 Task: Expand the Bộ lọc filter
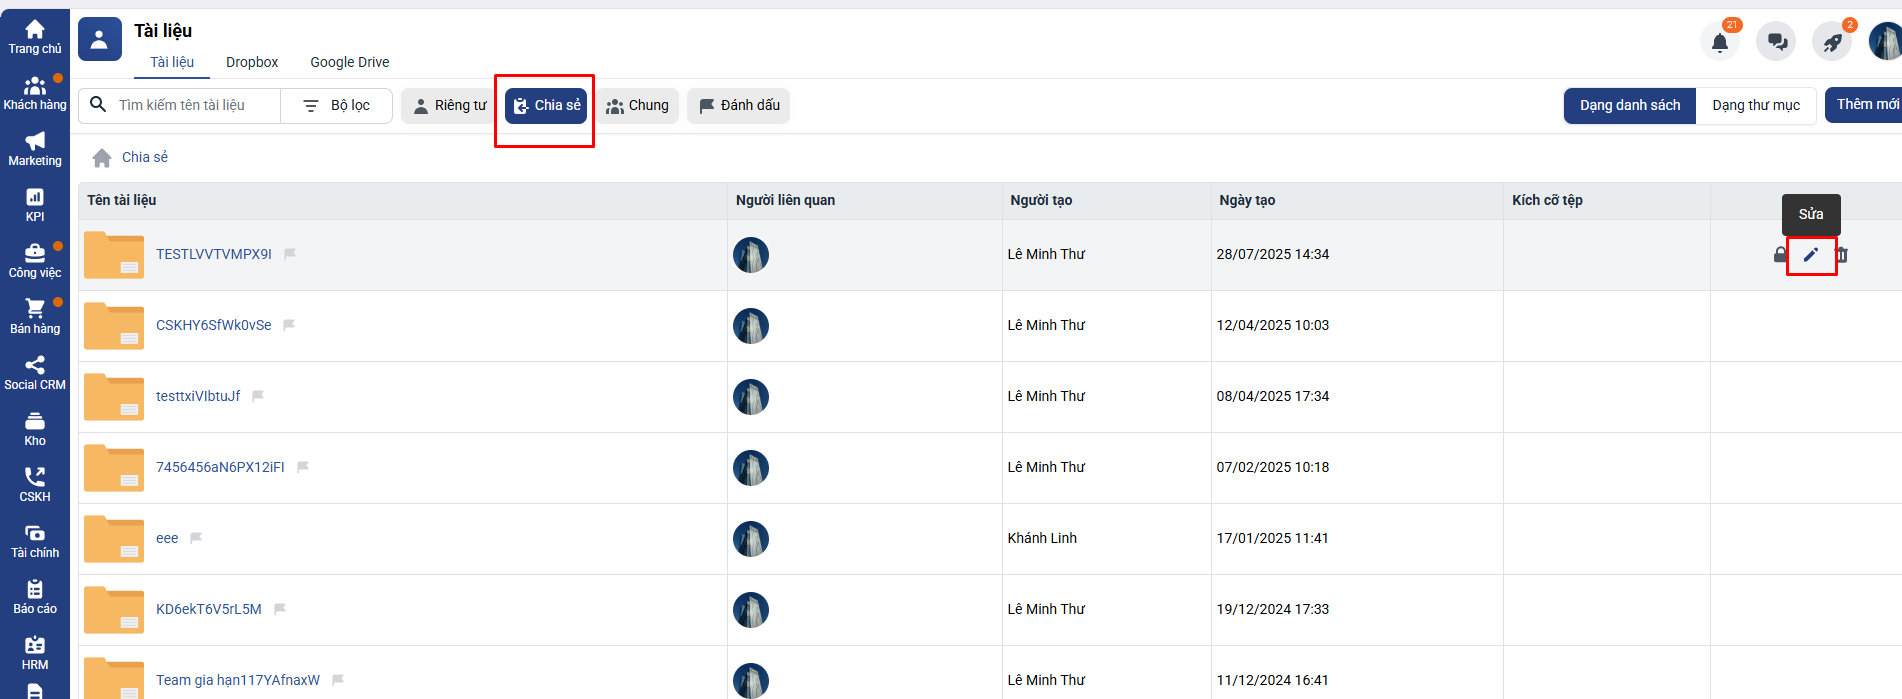(337, 105)
